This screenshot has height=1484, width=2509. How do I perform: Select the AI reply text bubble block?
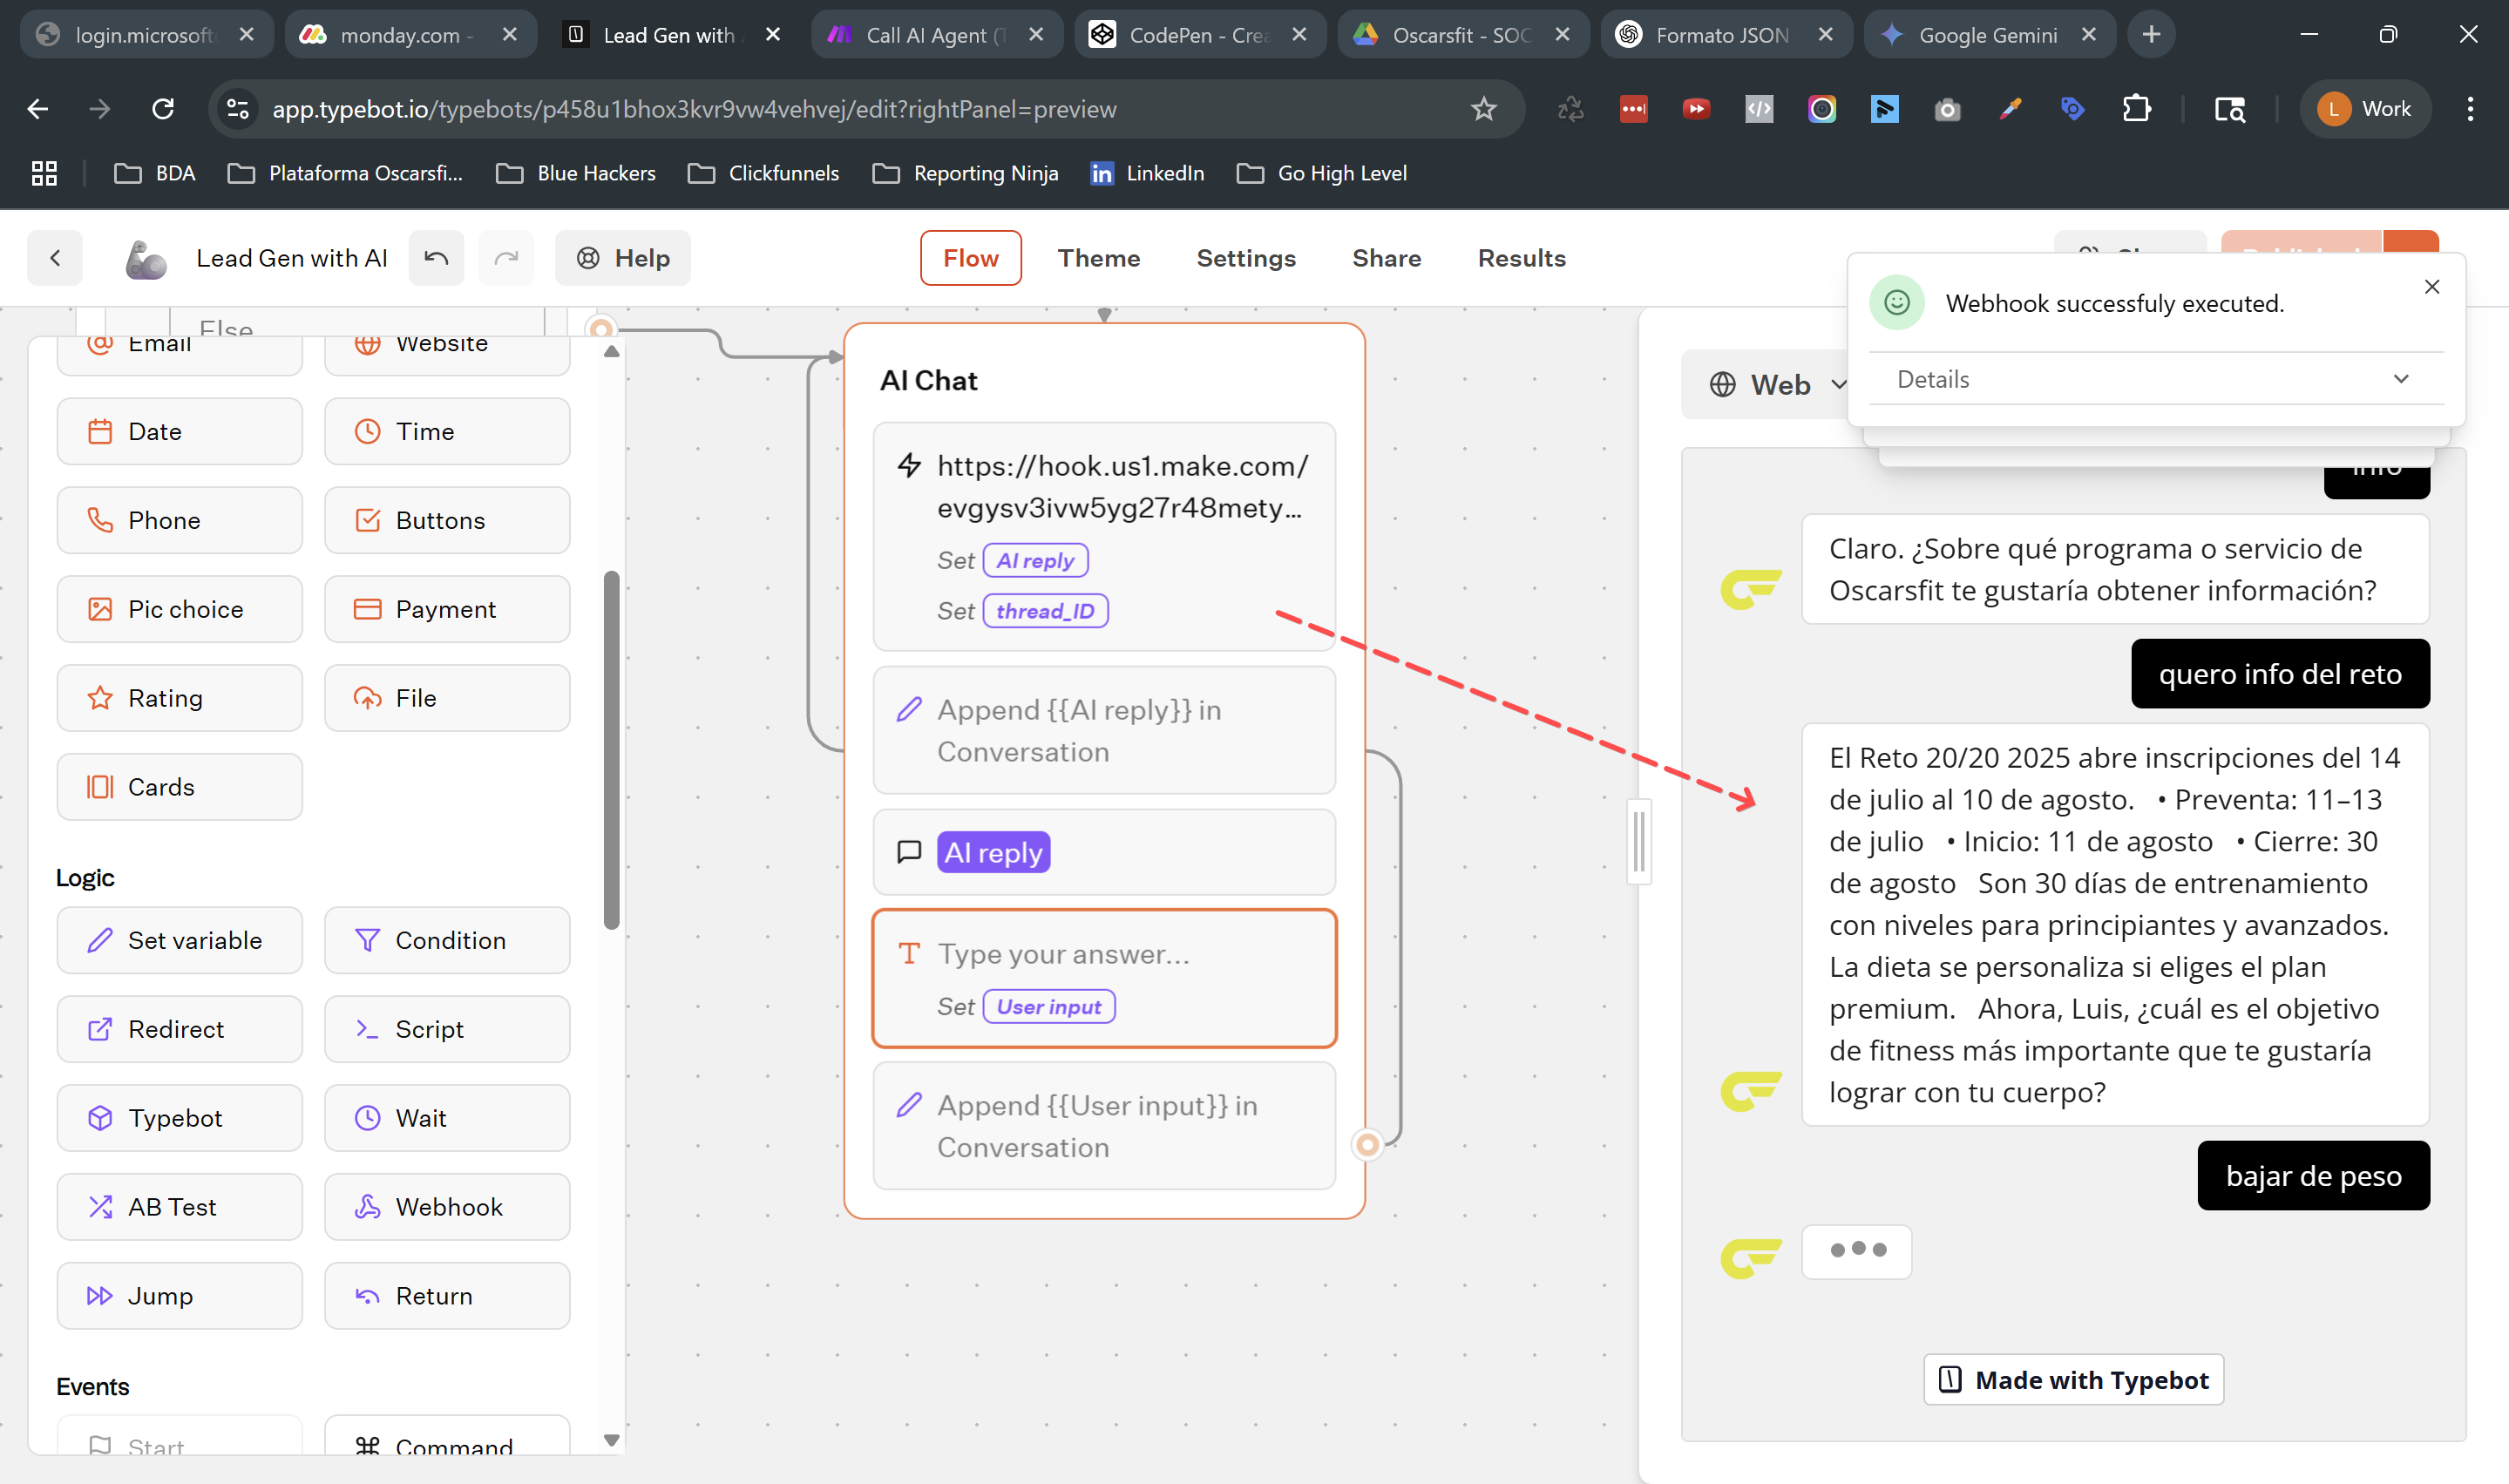(1104, 852)
